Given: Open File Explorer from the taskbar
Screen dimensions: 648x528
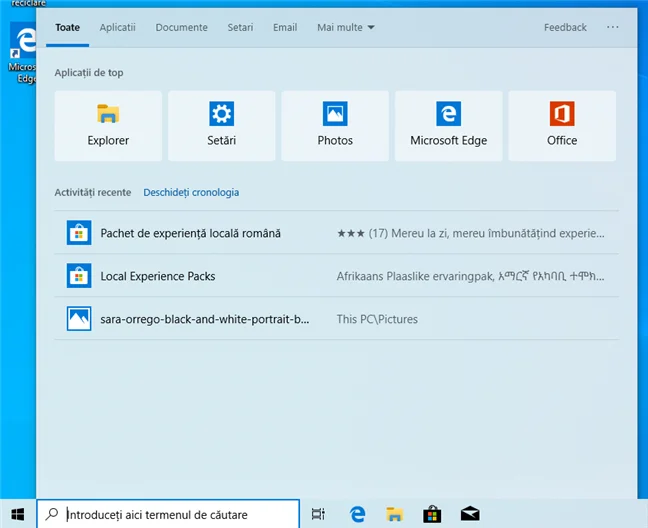Looking at the screenshot, I should (x=394, y=514).
